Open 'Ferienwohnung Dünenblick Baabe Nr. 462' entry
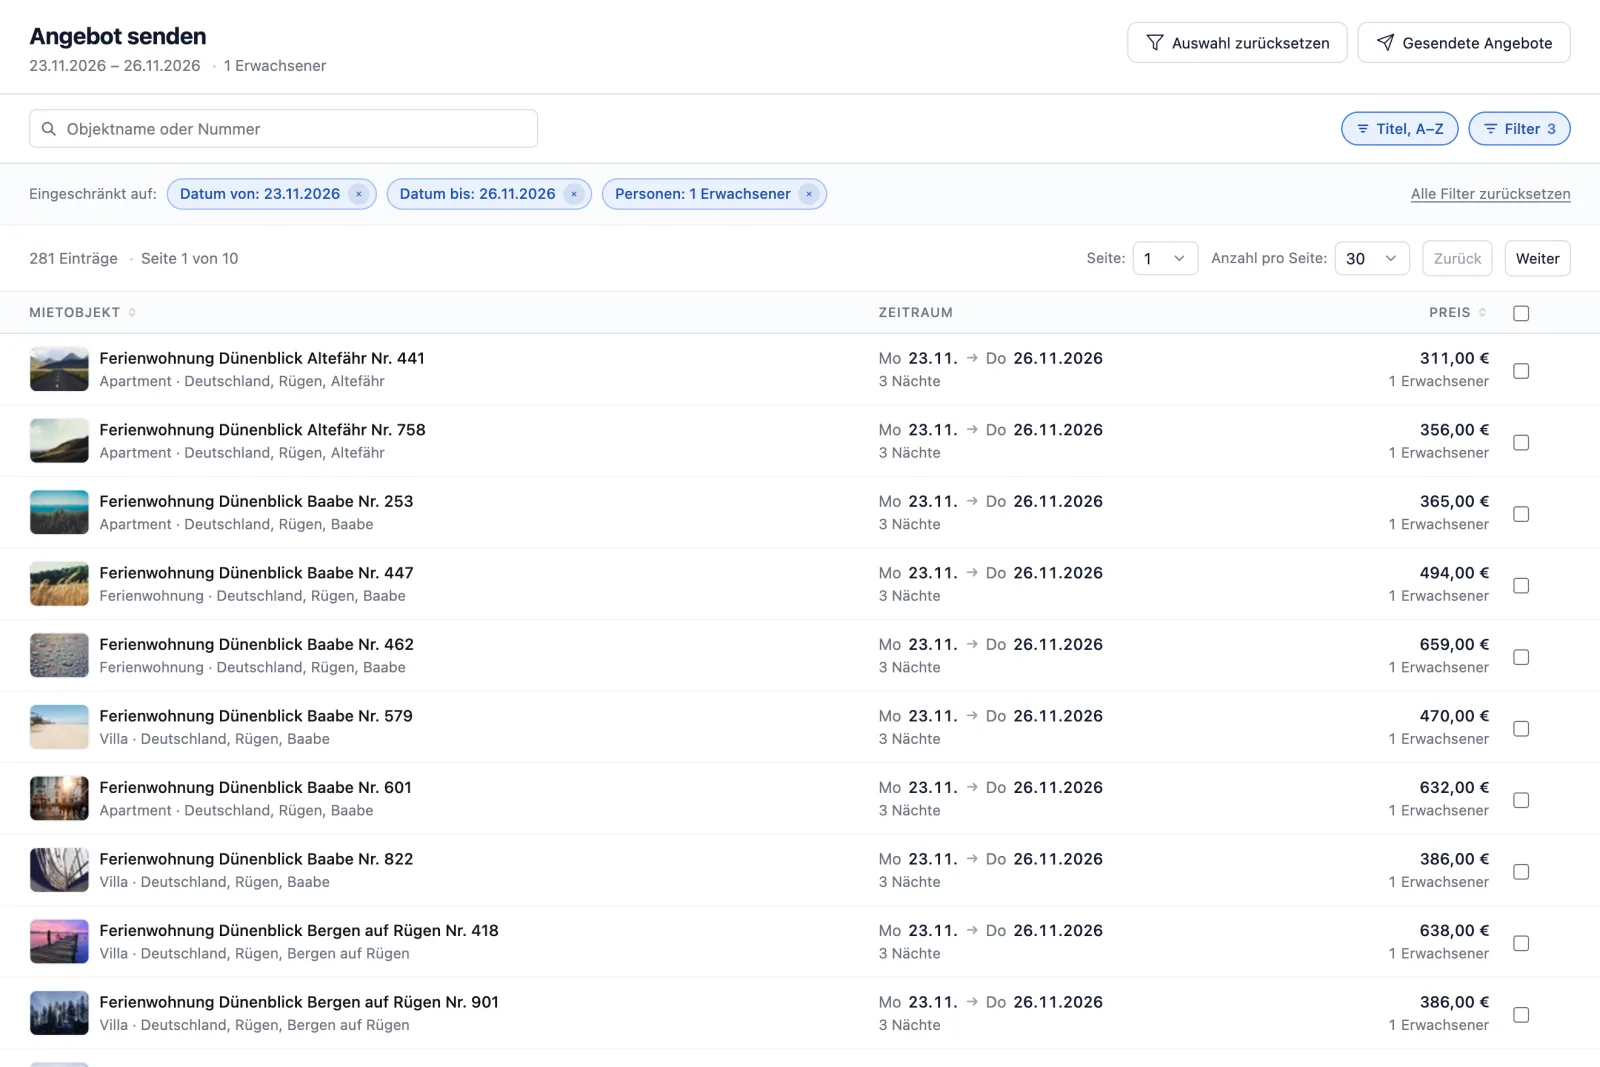The image size is (1600, 1067). tap(256, 644)
